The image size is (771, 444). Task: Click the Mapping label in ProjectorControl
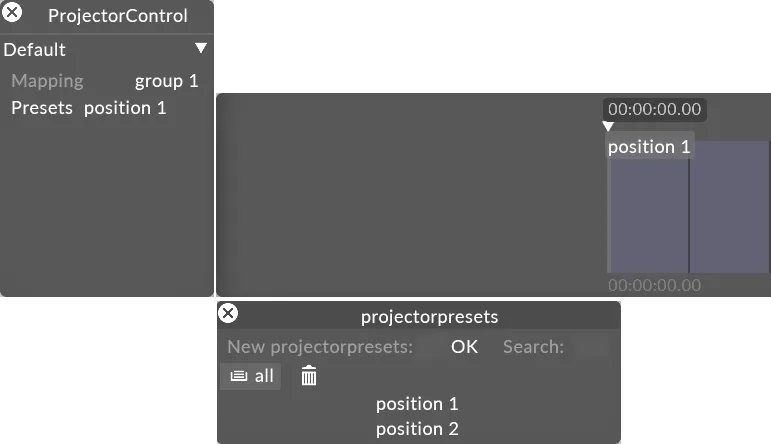point(47,81)
